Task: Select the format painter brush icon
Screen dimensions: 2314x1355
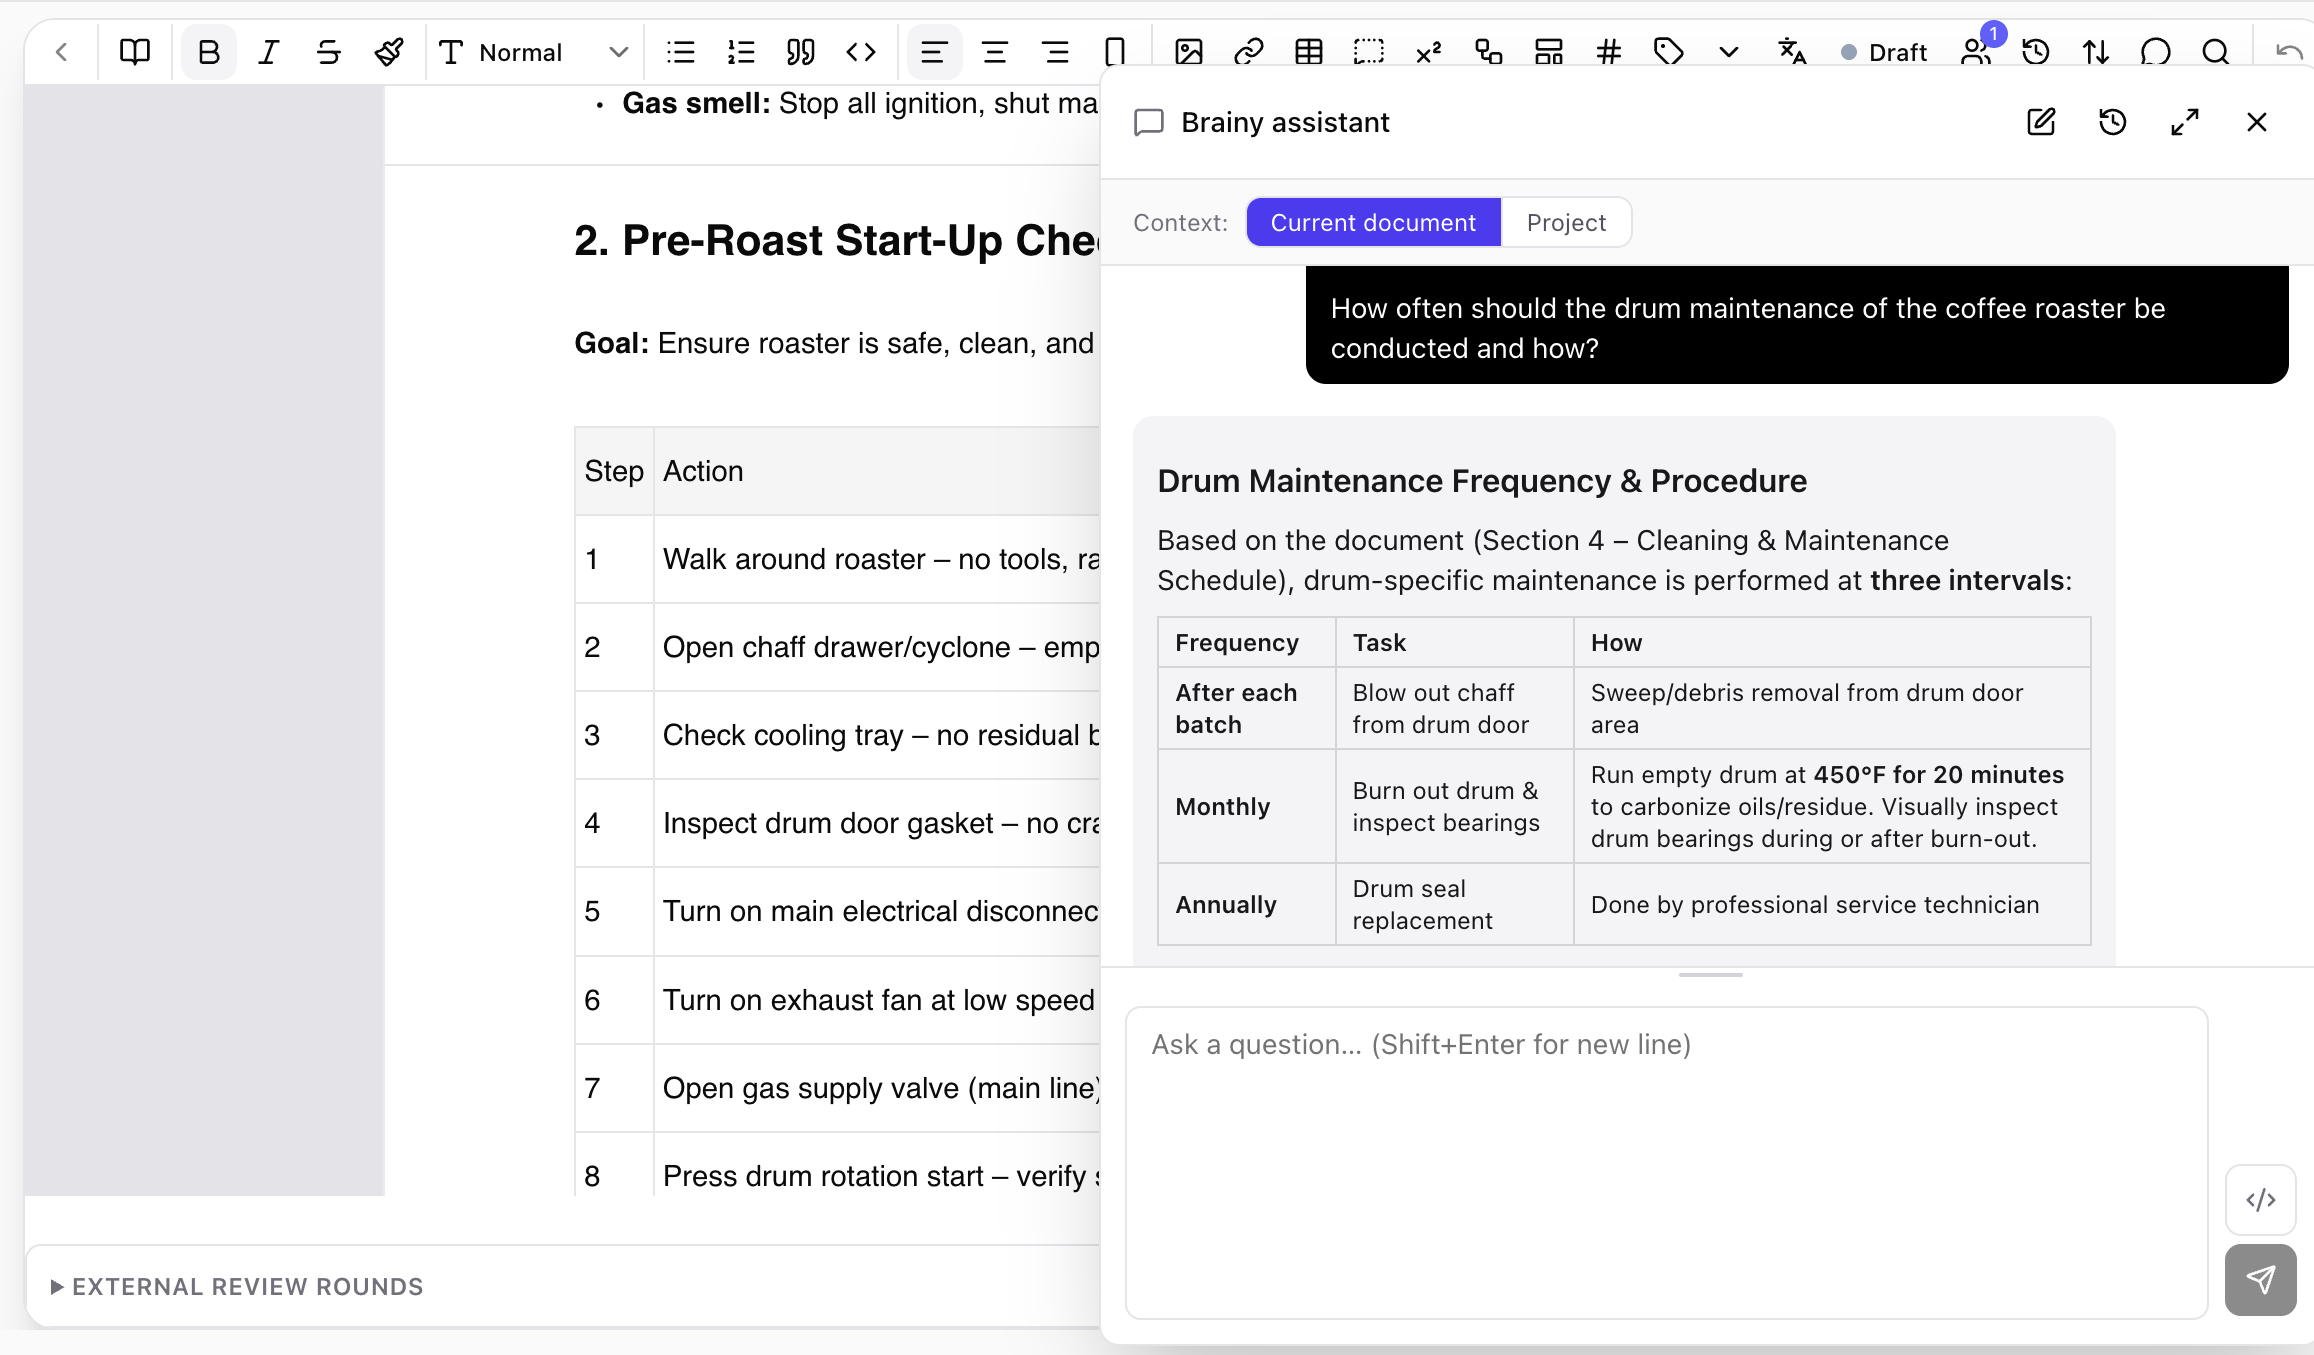Action: [389, 52]
